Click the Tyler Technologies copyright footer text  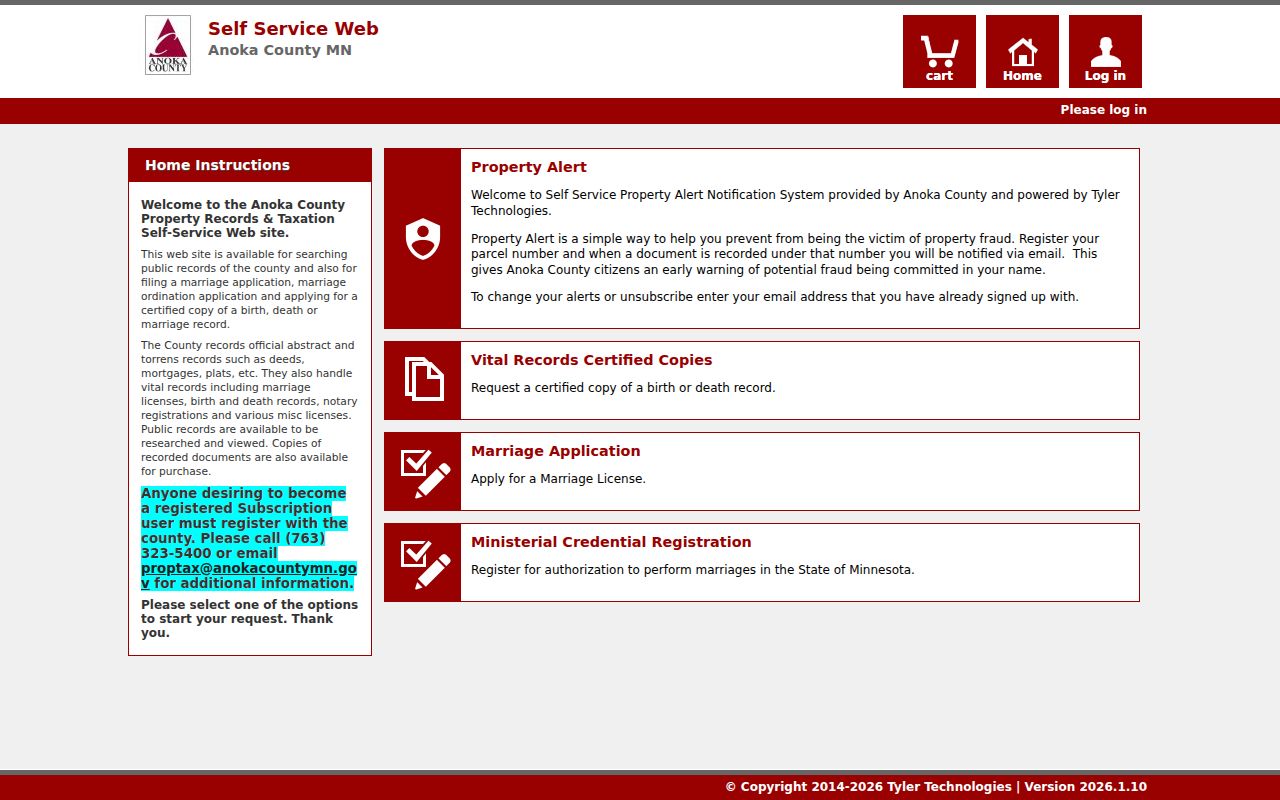[936, 787]
